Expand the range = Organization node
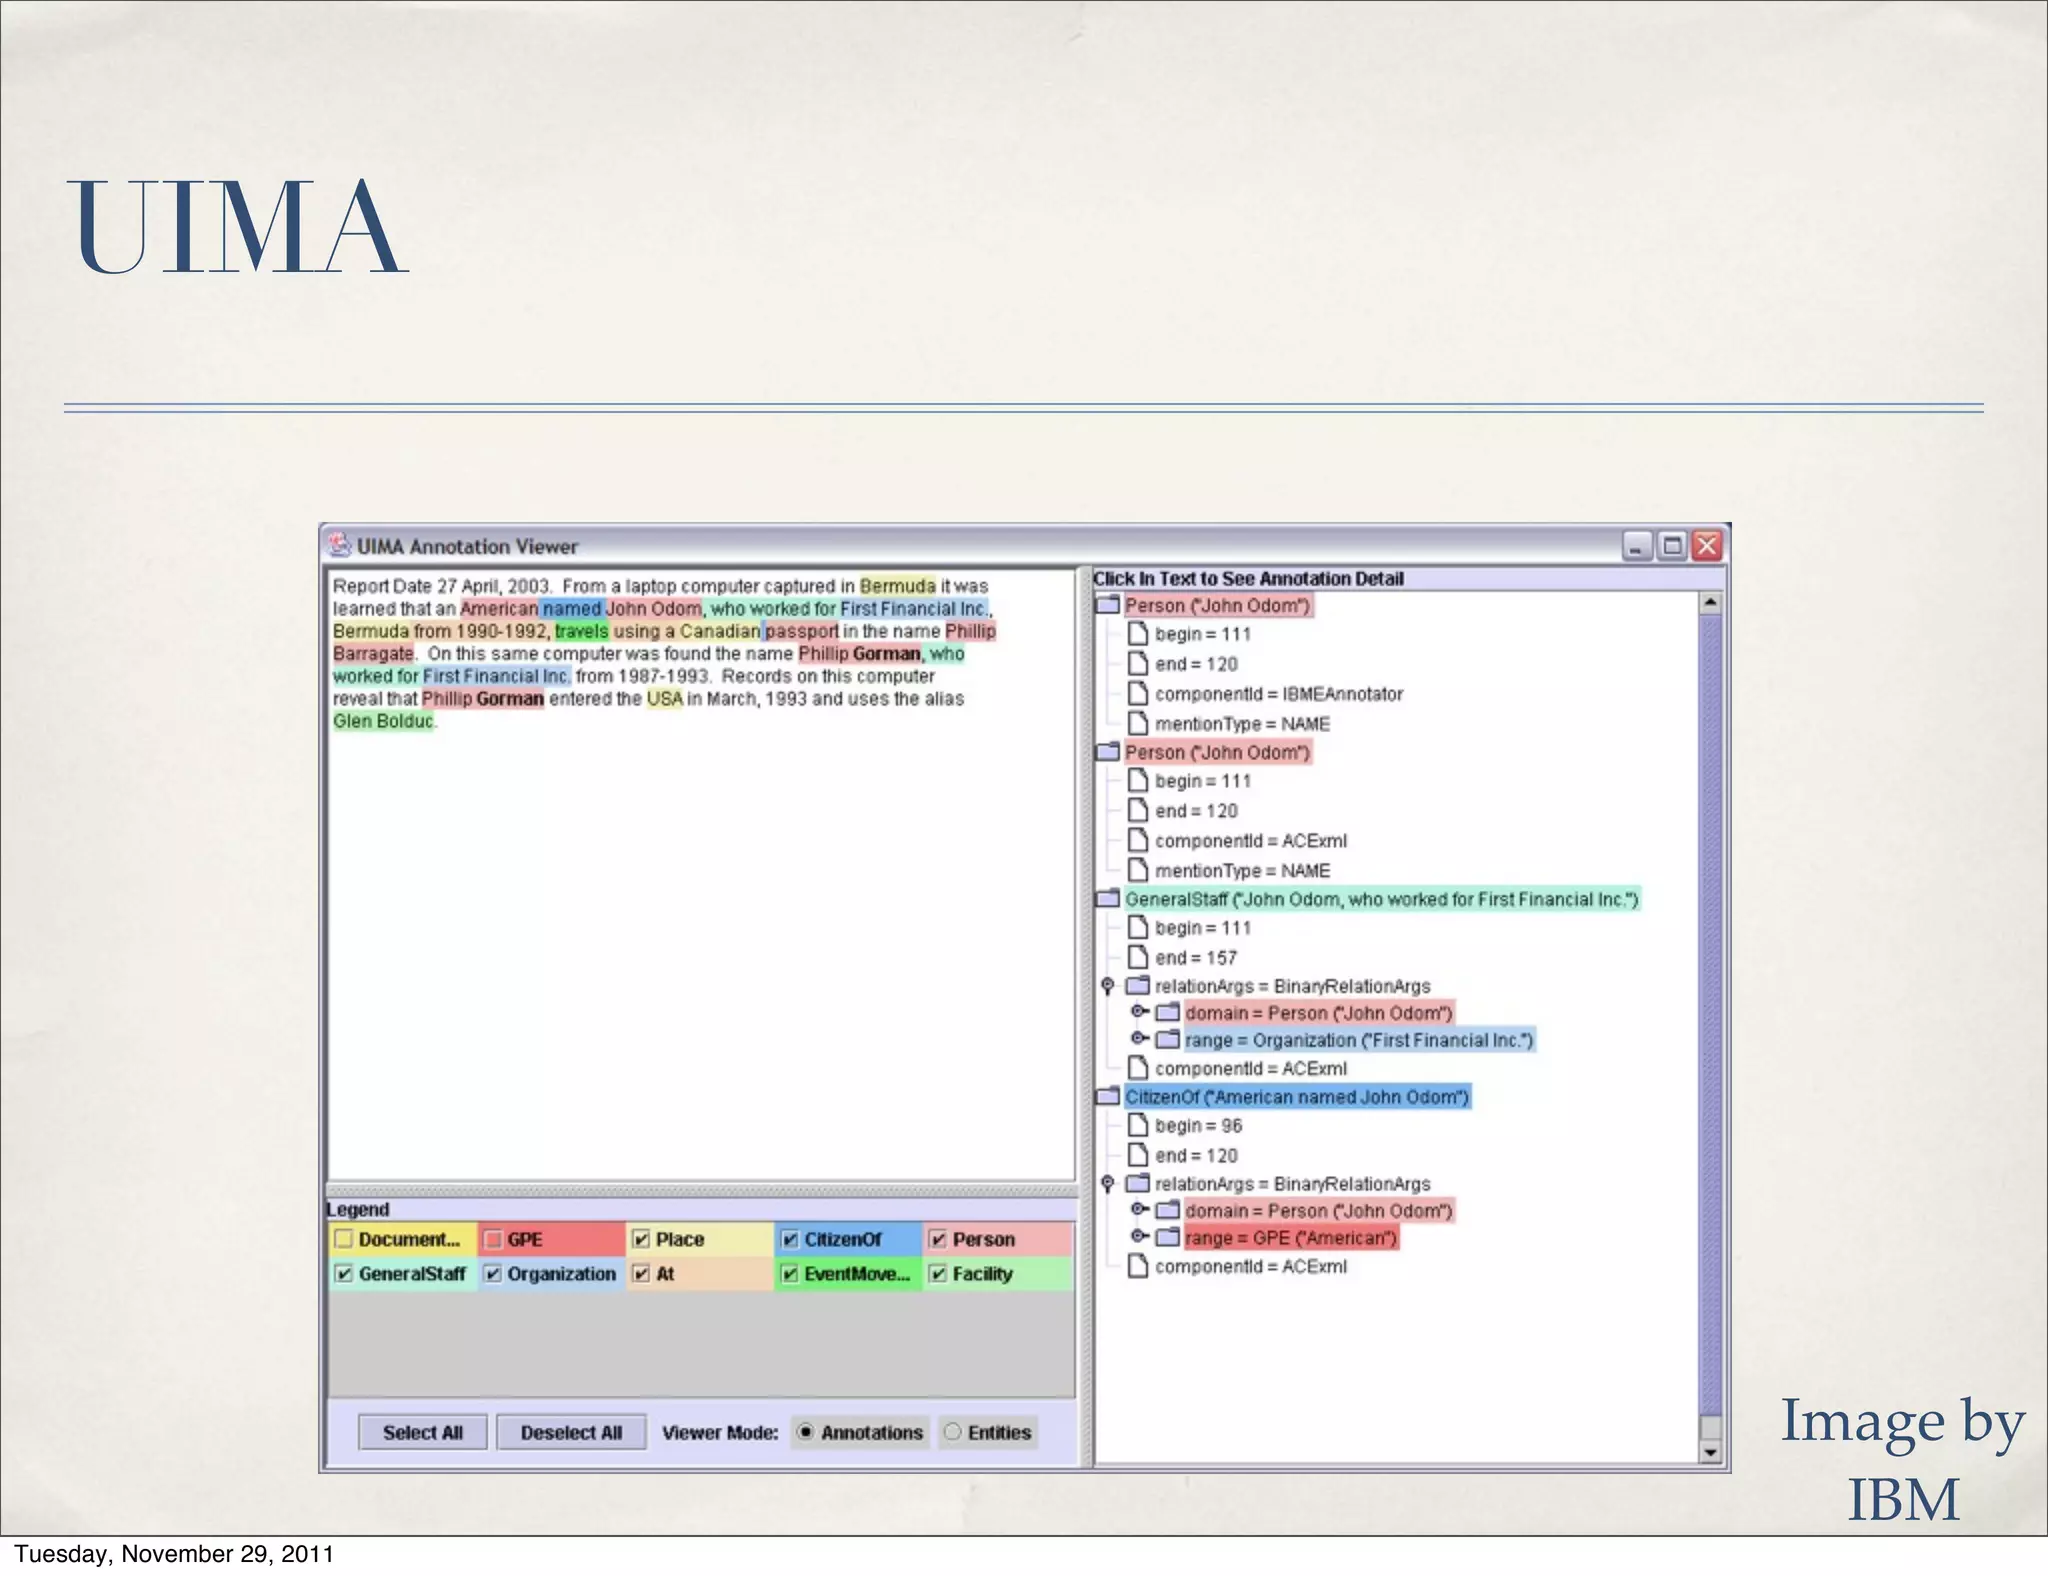Image resolution: width=2048 pixels, height=1576 pixels. tap(1138, 1039)
